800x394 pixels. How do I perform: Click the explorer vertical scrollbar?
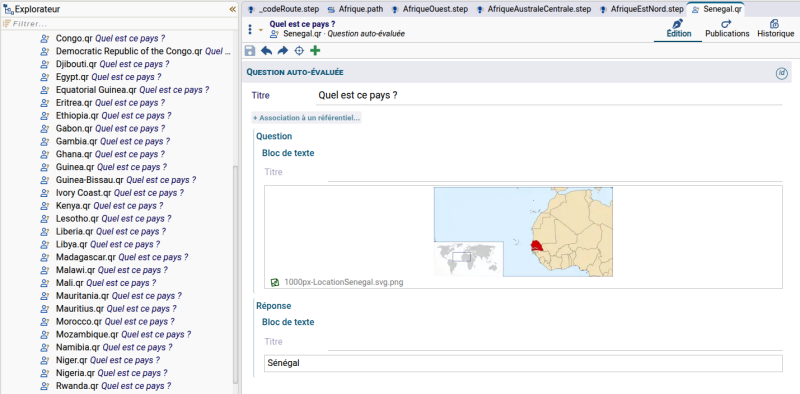235,274
